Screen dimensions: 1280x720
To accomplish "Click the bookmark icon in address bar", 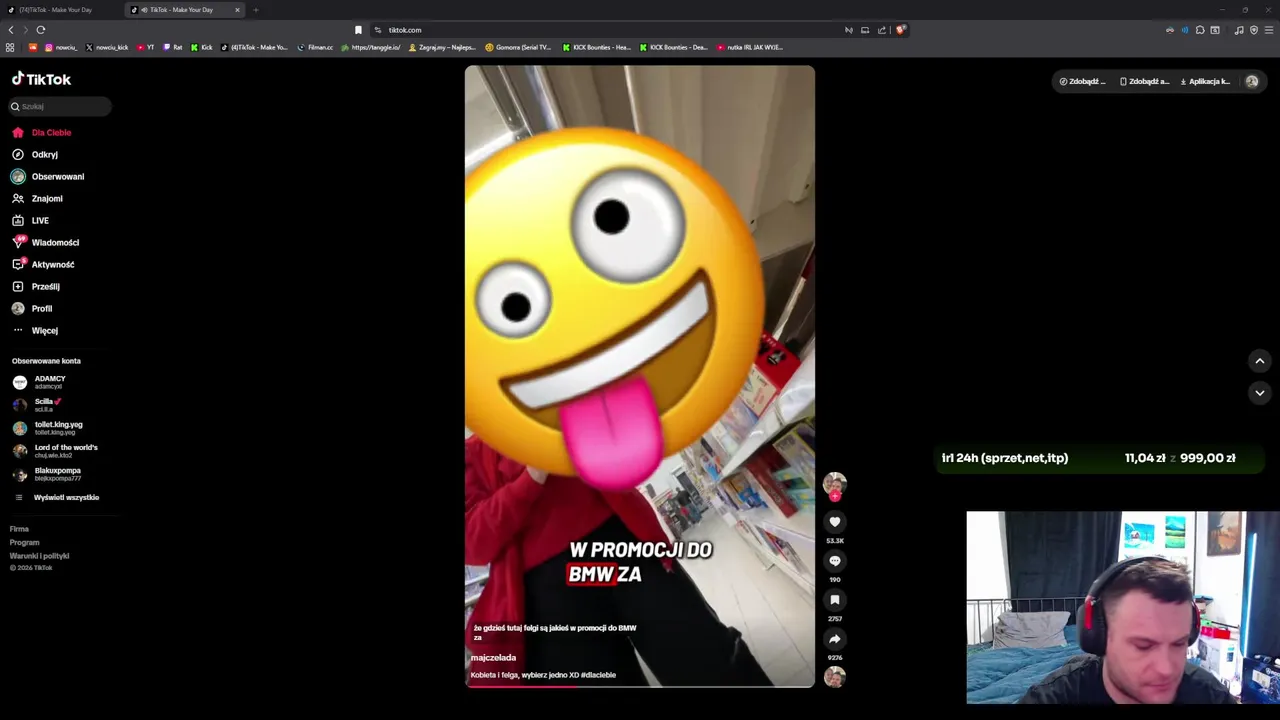I will coord(358,30).
